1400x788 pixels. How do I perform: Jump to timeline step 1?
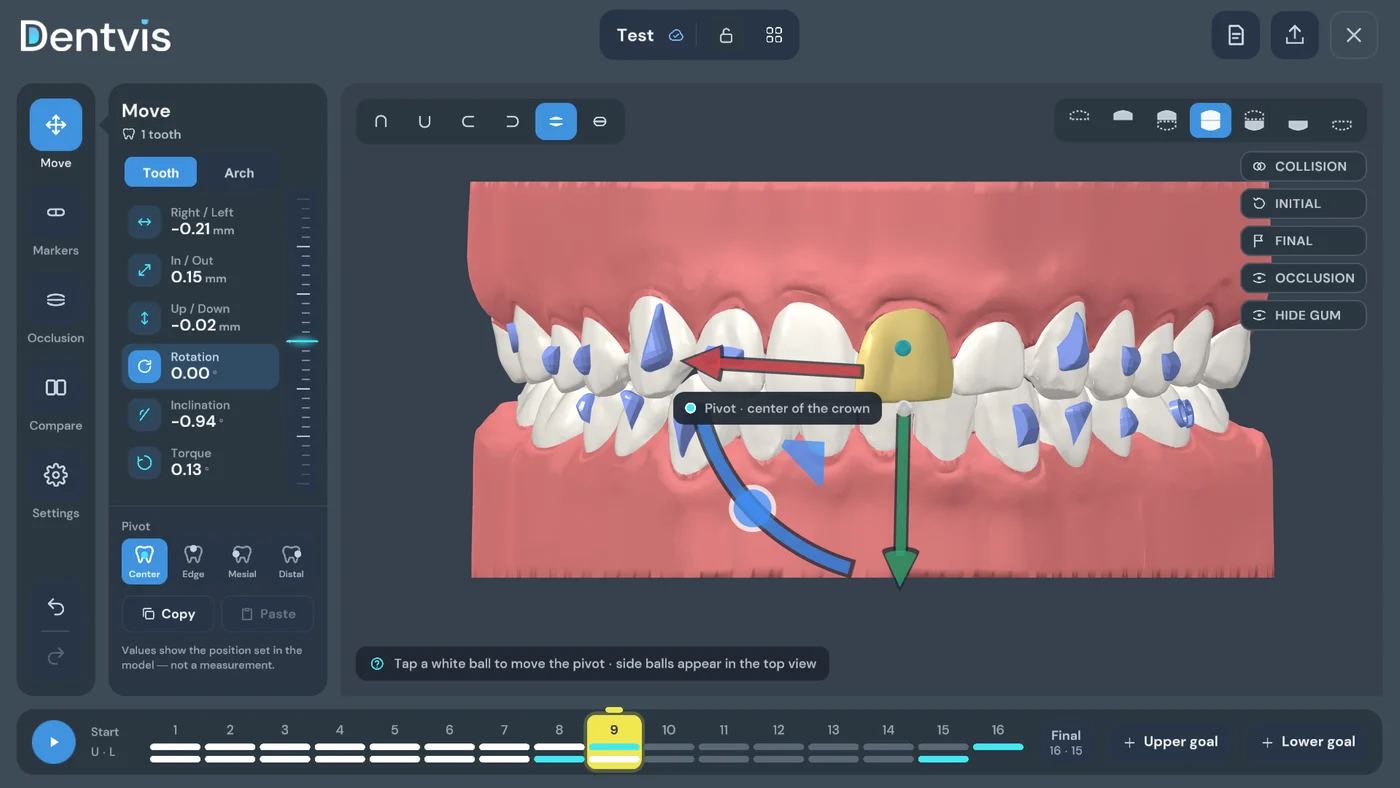[175, 742]
